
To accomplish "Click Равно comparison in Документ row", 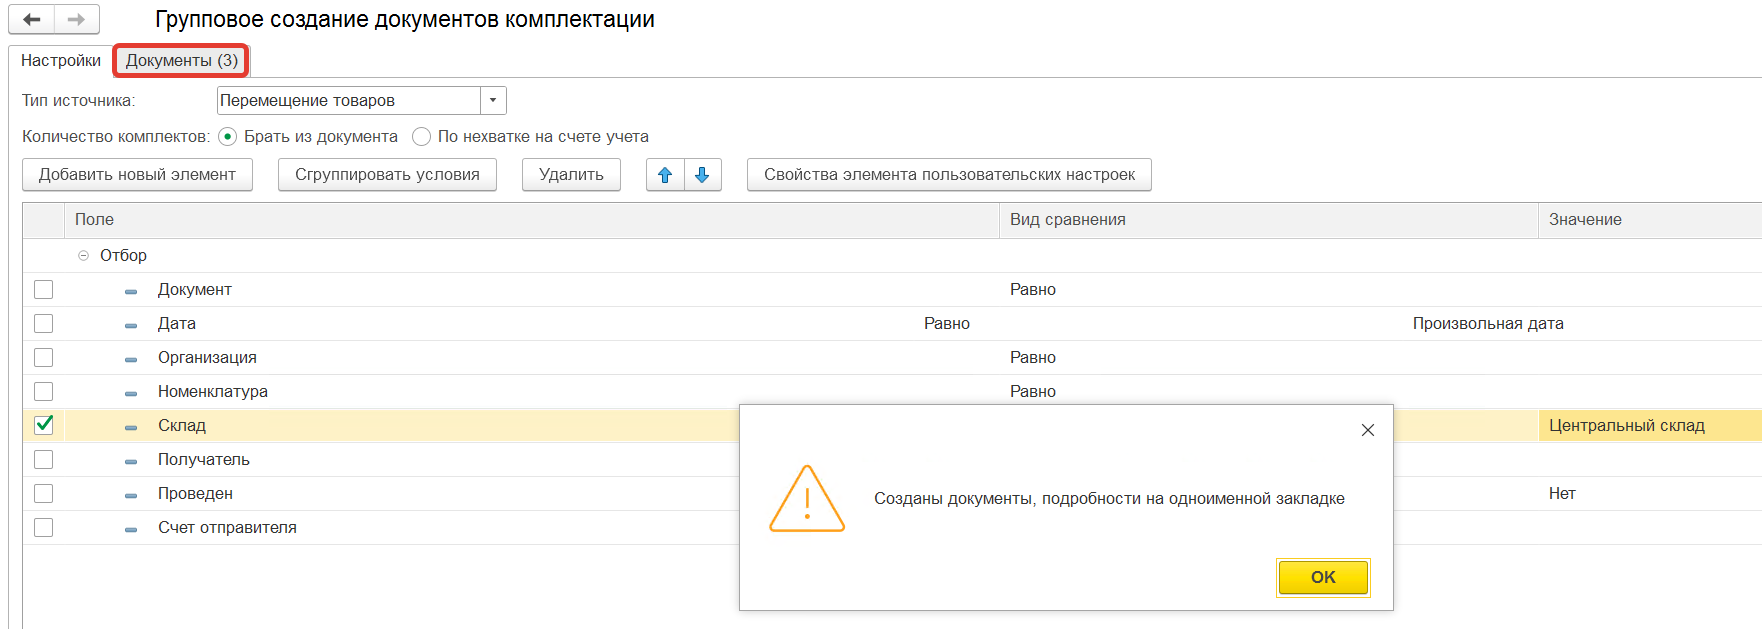I will coord(1033,290).
